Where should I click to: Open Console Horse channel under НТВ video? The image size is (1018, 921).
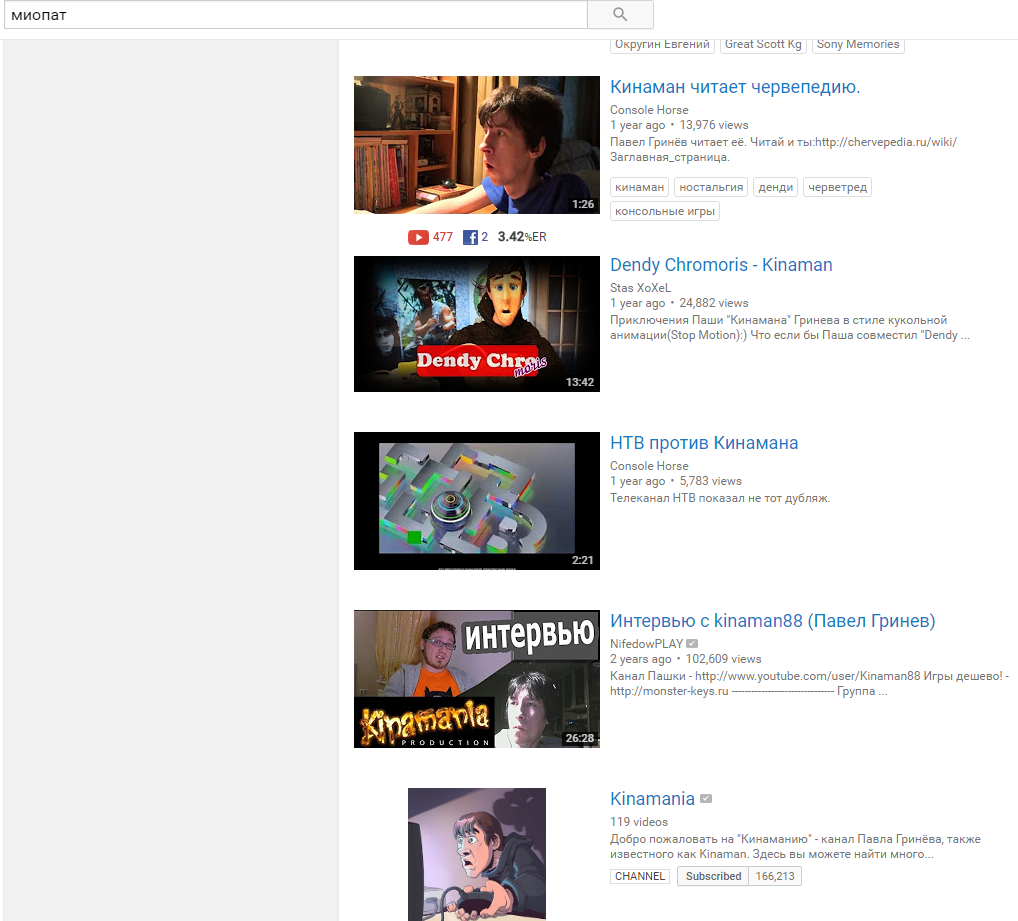click(649, 466)
